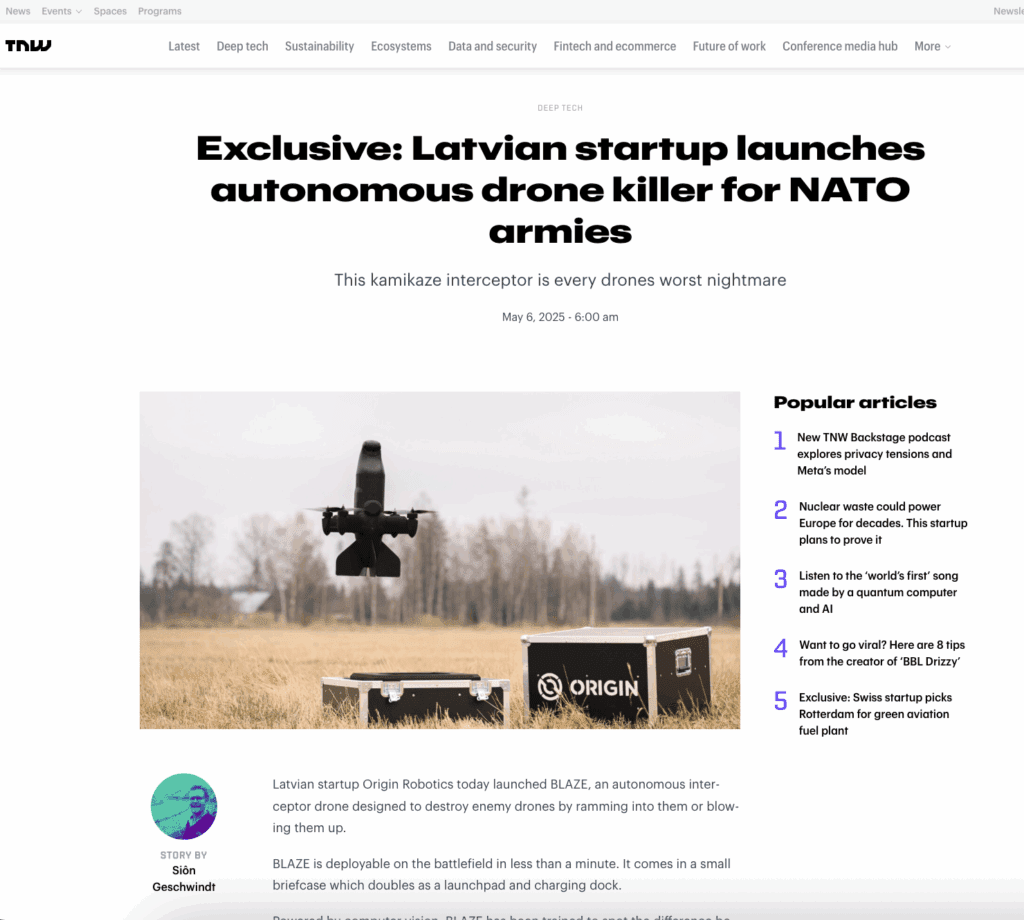Open article about quantum computer song
Viewport: 1024px width, 920px height.
click(878, 592)
